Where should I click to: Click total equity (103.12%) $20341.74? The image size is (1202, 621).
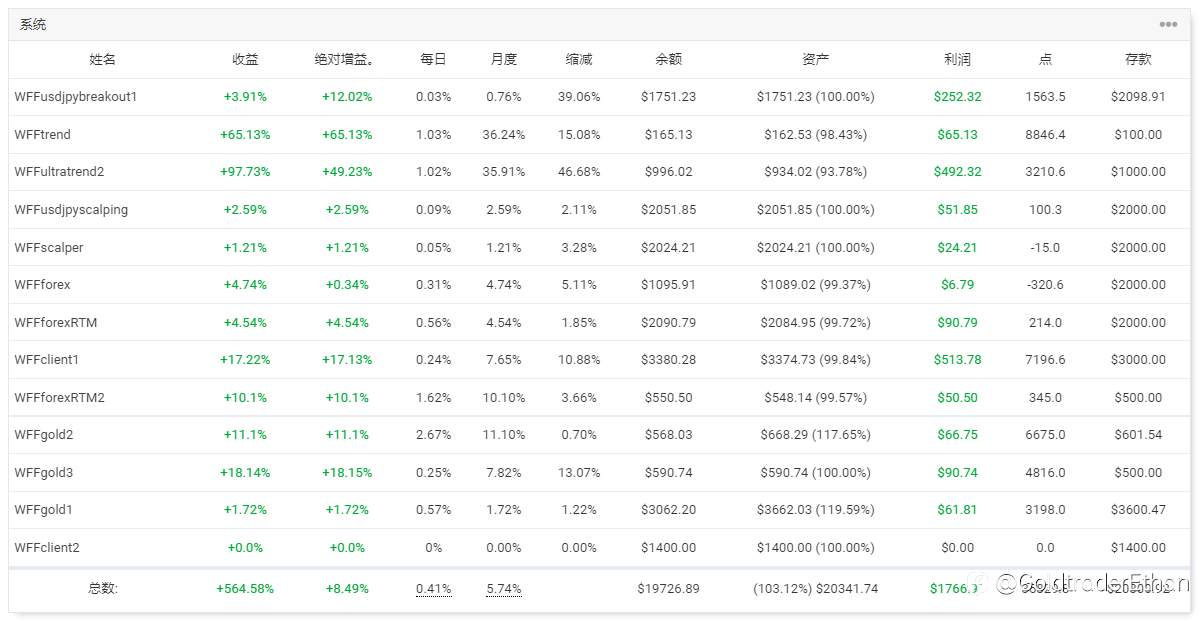816,589
